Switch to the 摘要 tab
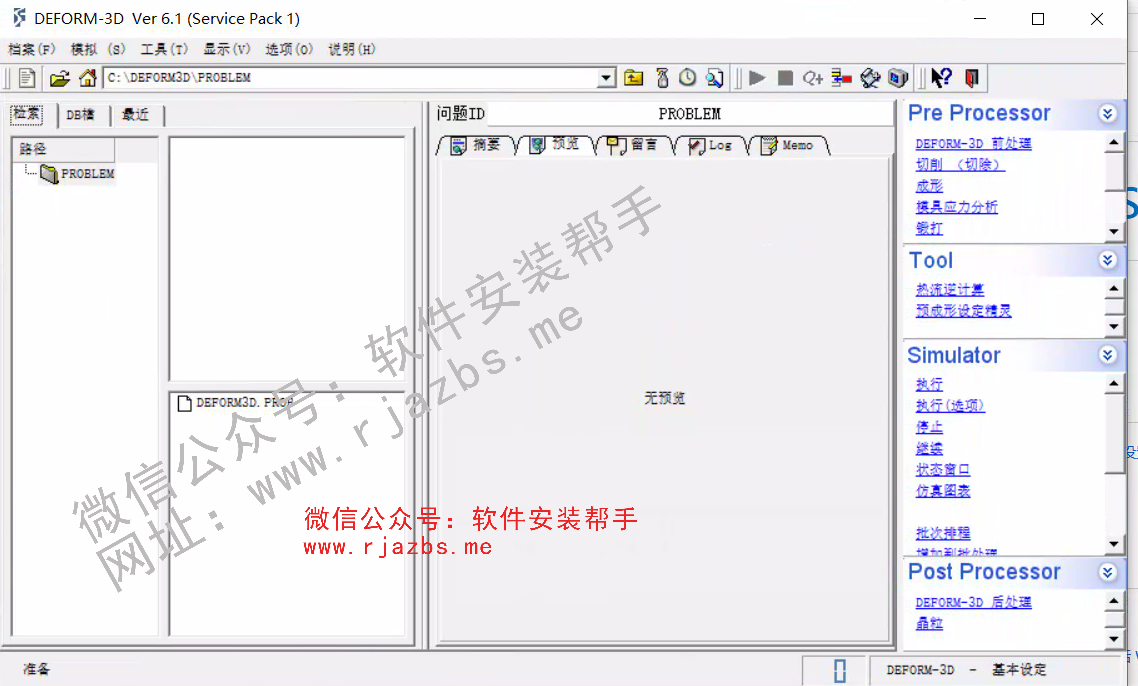 pos(477,145)
